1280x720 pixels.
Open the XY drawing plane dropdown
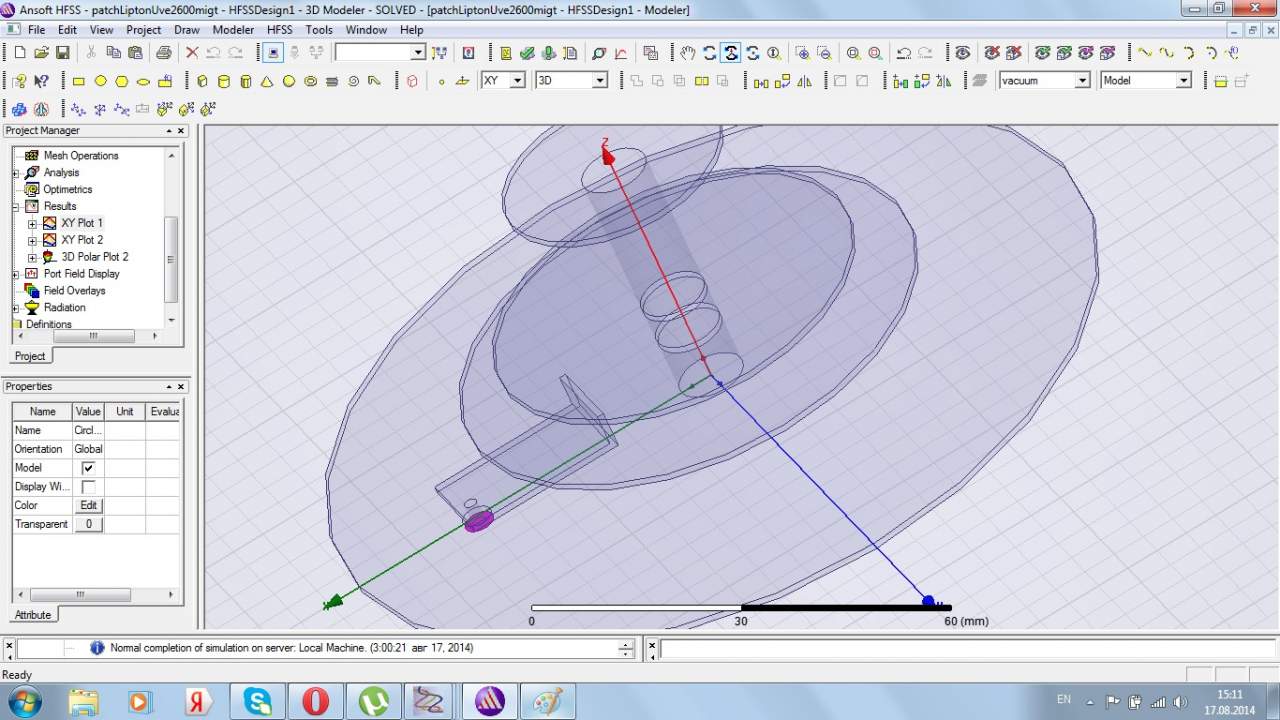(x=517, y=81)
